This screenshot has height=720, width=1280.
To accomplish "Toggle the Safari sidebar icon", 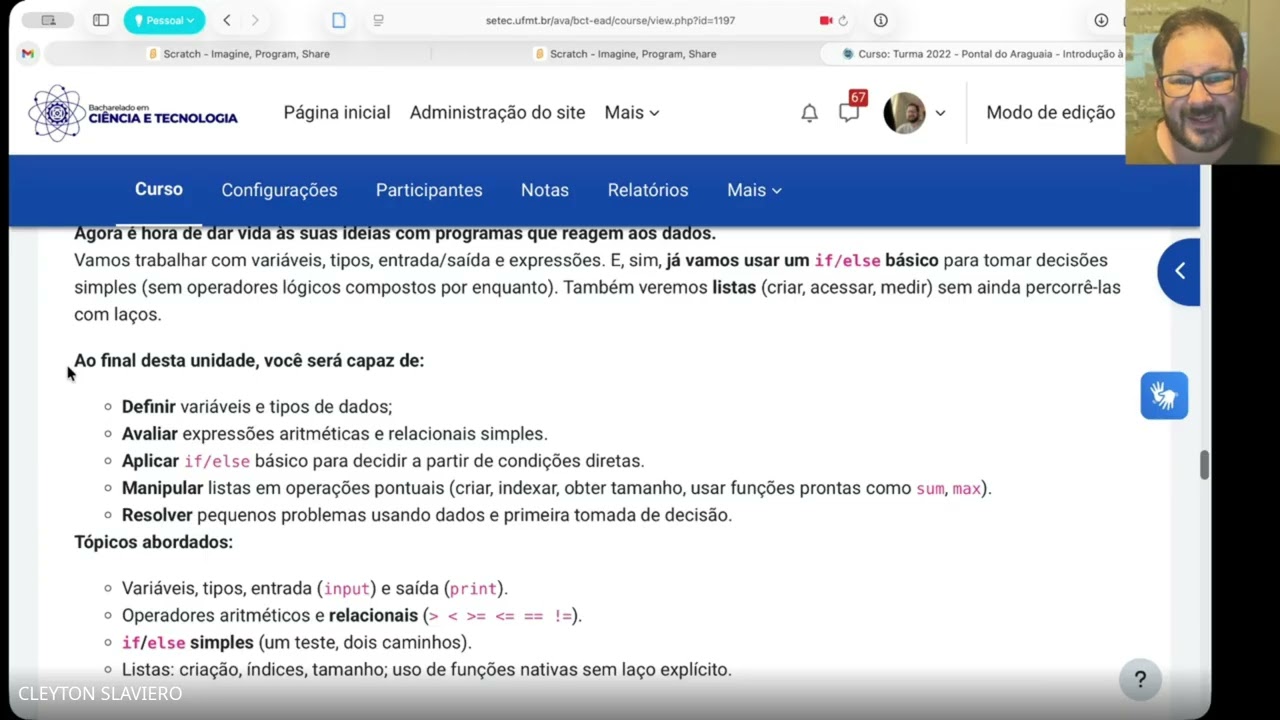I will tap(101, 20).
